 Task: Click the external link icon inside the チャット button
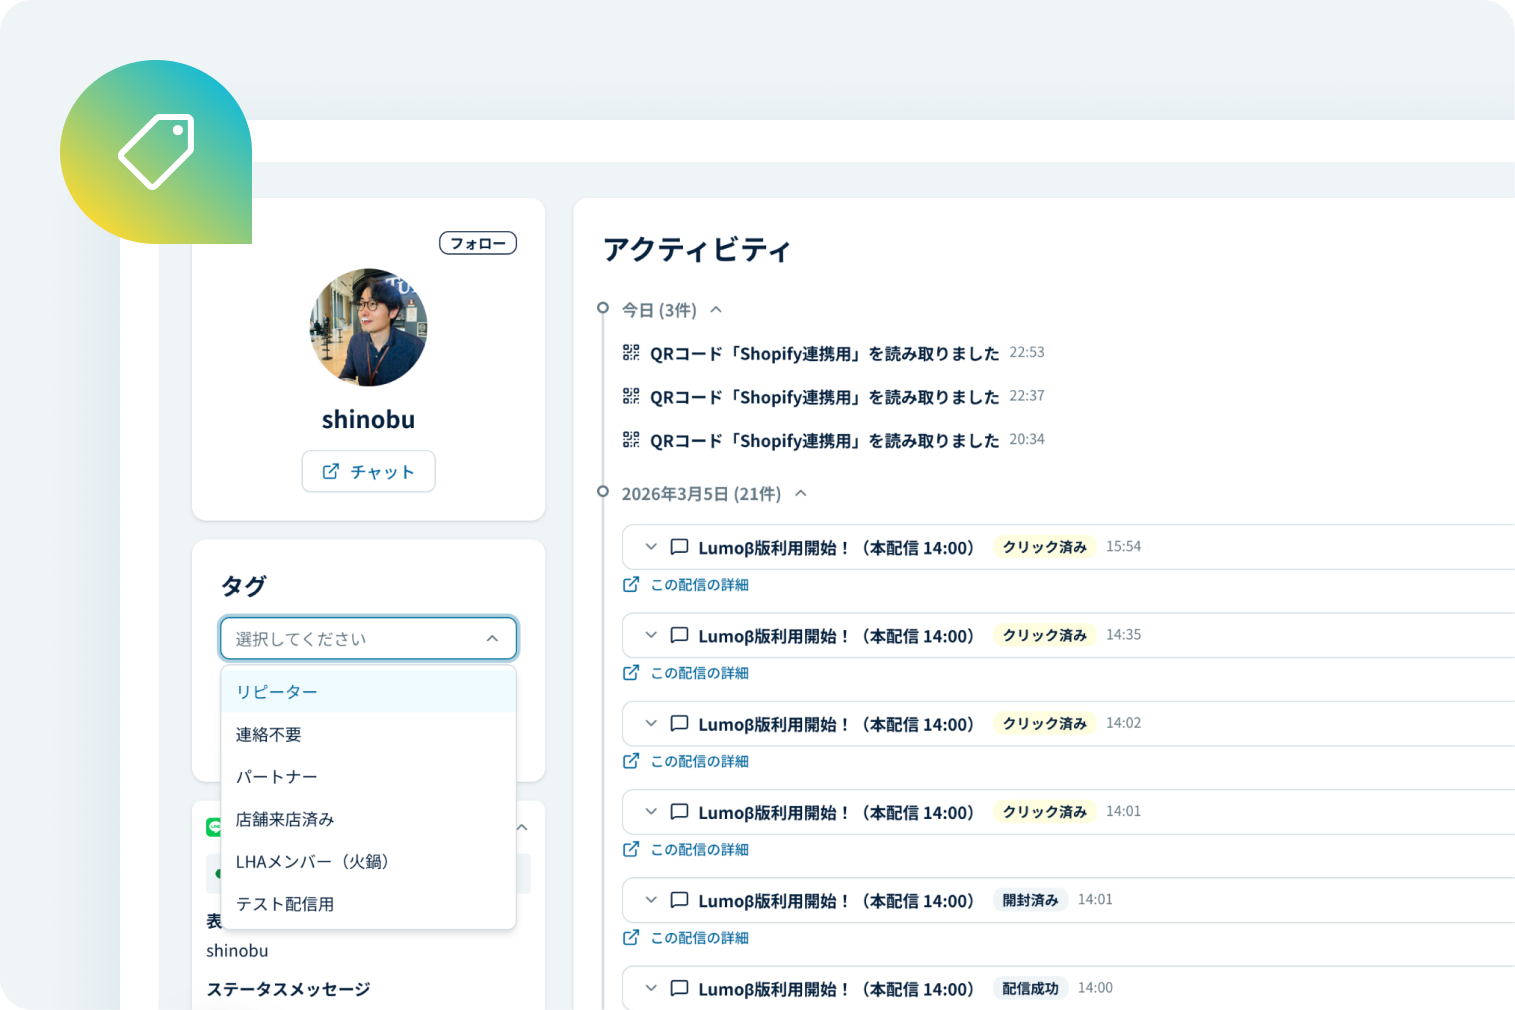pyautogui.click(x=331, y=471)
